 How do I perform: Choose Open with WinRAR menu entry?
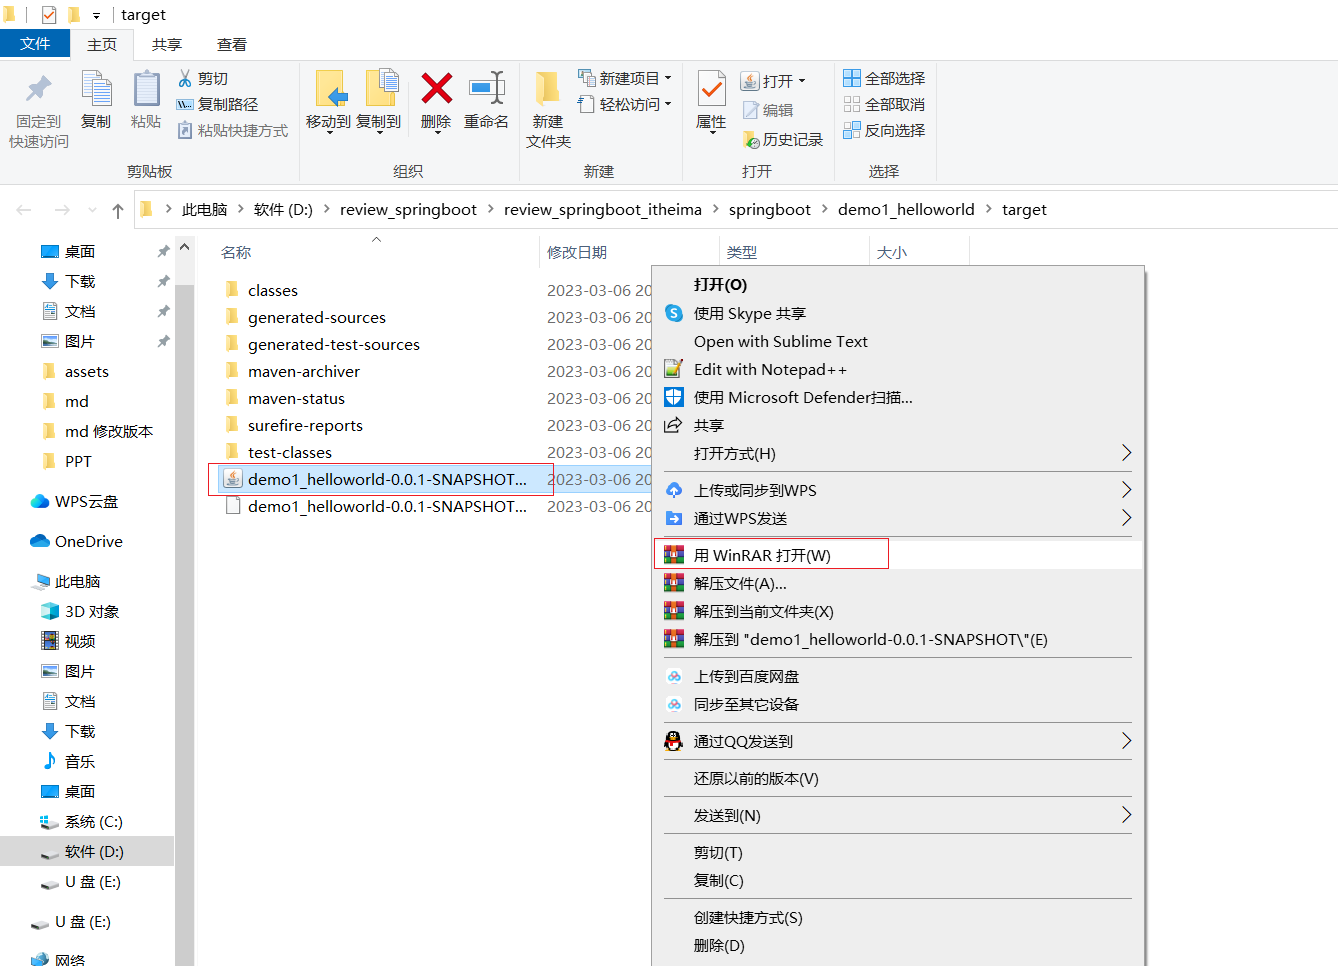(762, 555)
